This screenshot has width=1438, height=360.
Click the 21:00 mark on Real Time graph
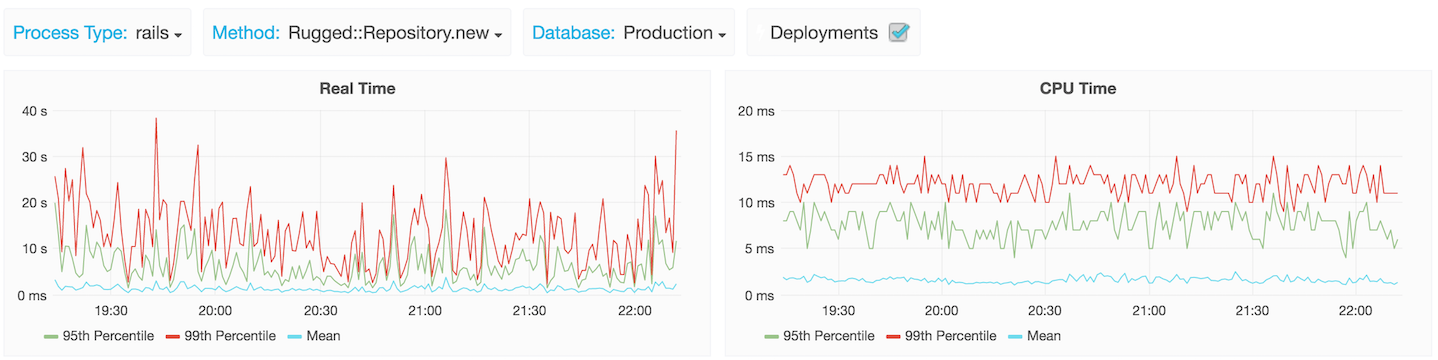pos(425,311)
